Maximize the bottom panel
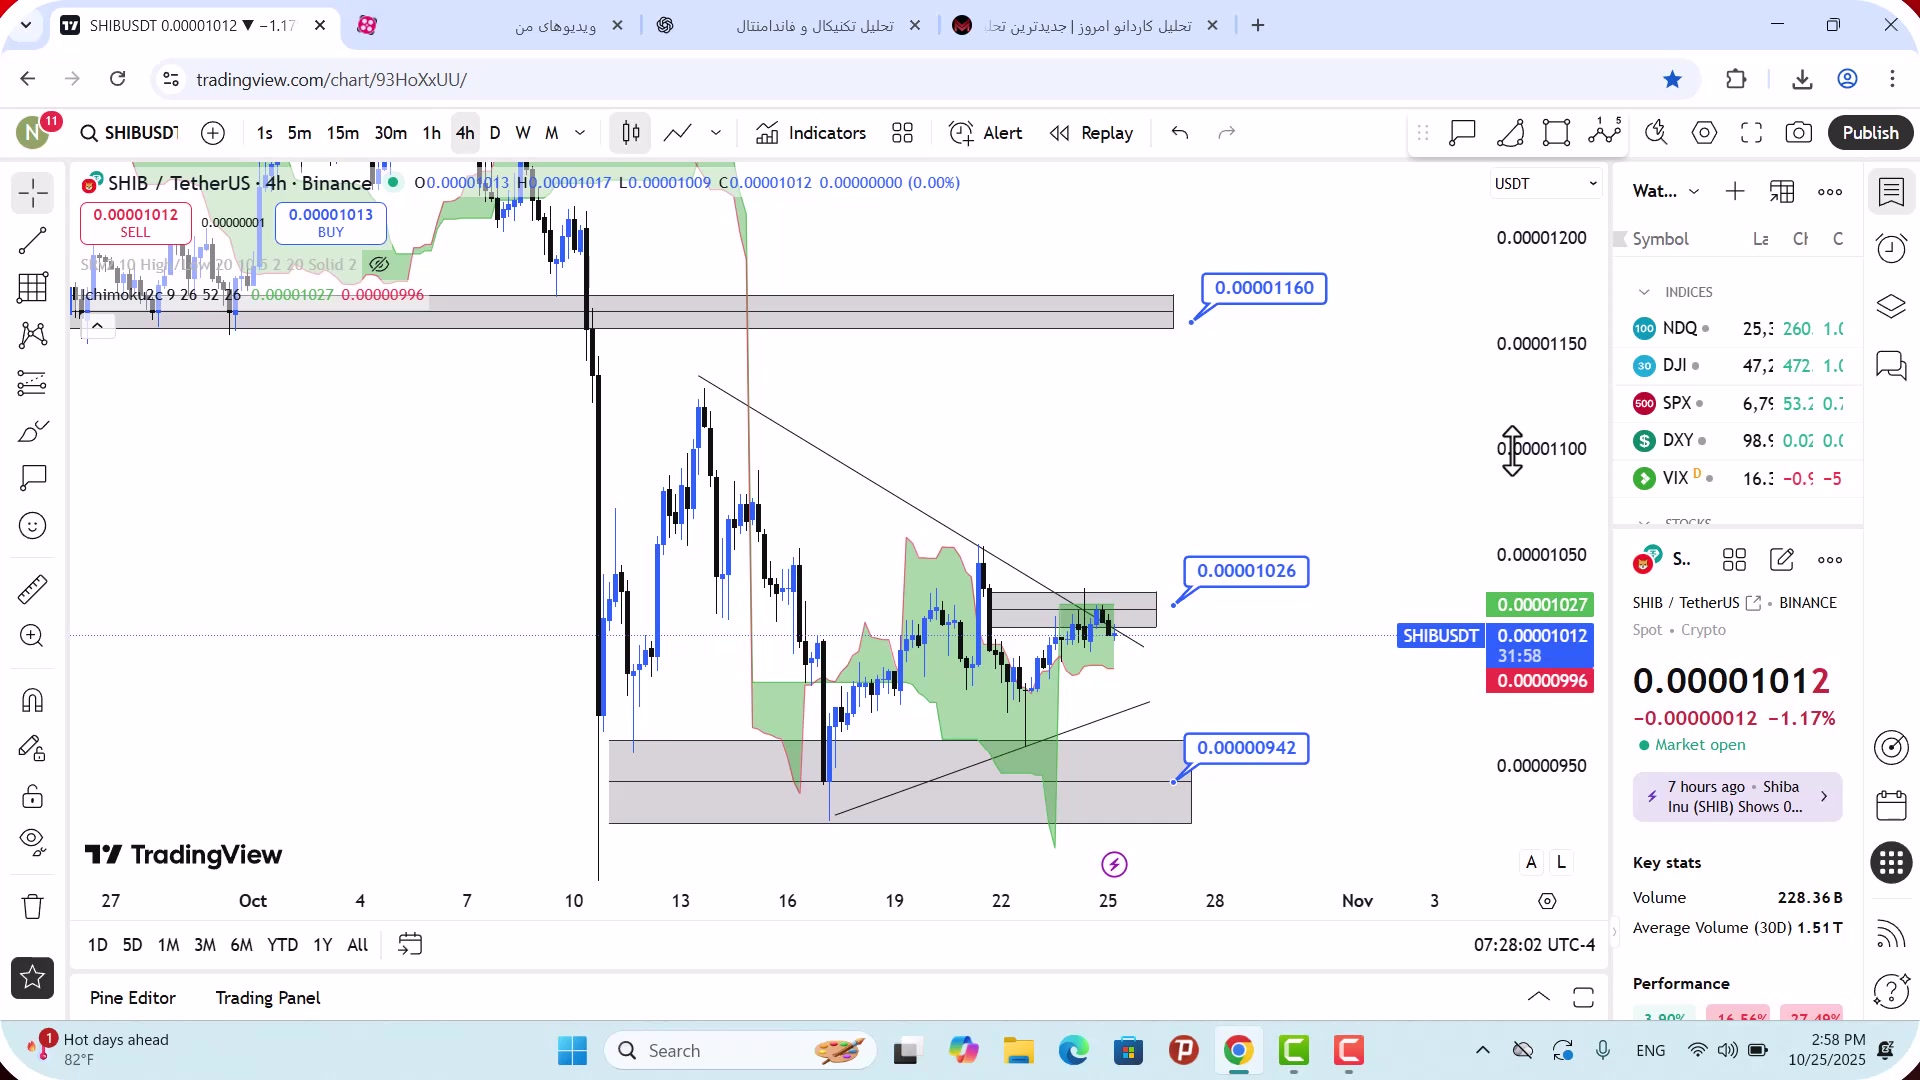The image size is (1920, 1080). (x=1583, y=997)
